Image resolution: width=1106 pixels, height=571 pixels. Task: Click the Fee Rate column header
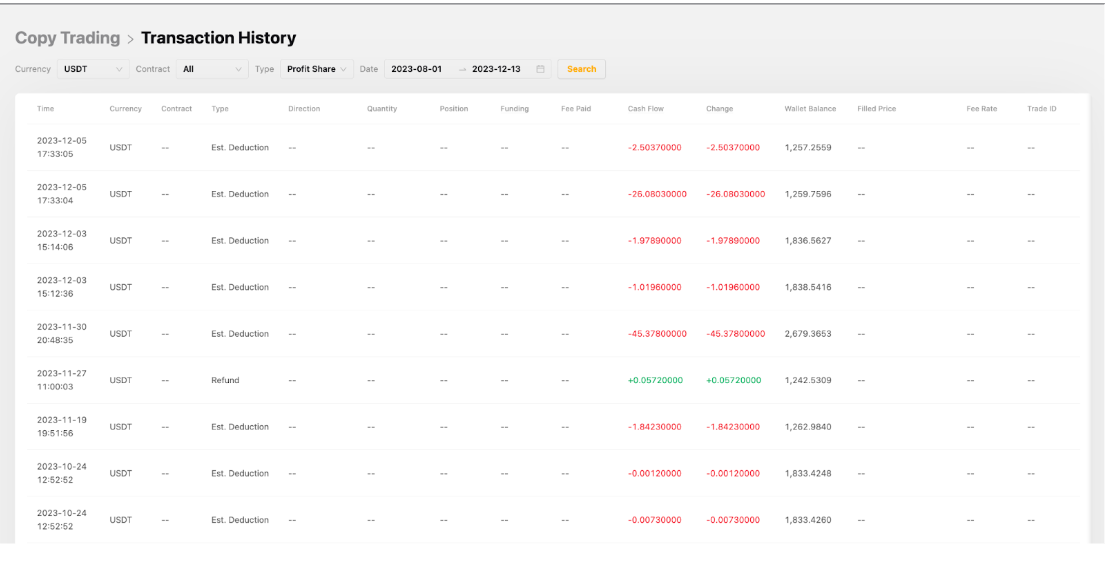click(x=981, y=108)
